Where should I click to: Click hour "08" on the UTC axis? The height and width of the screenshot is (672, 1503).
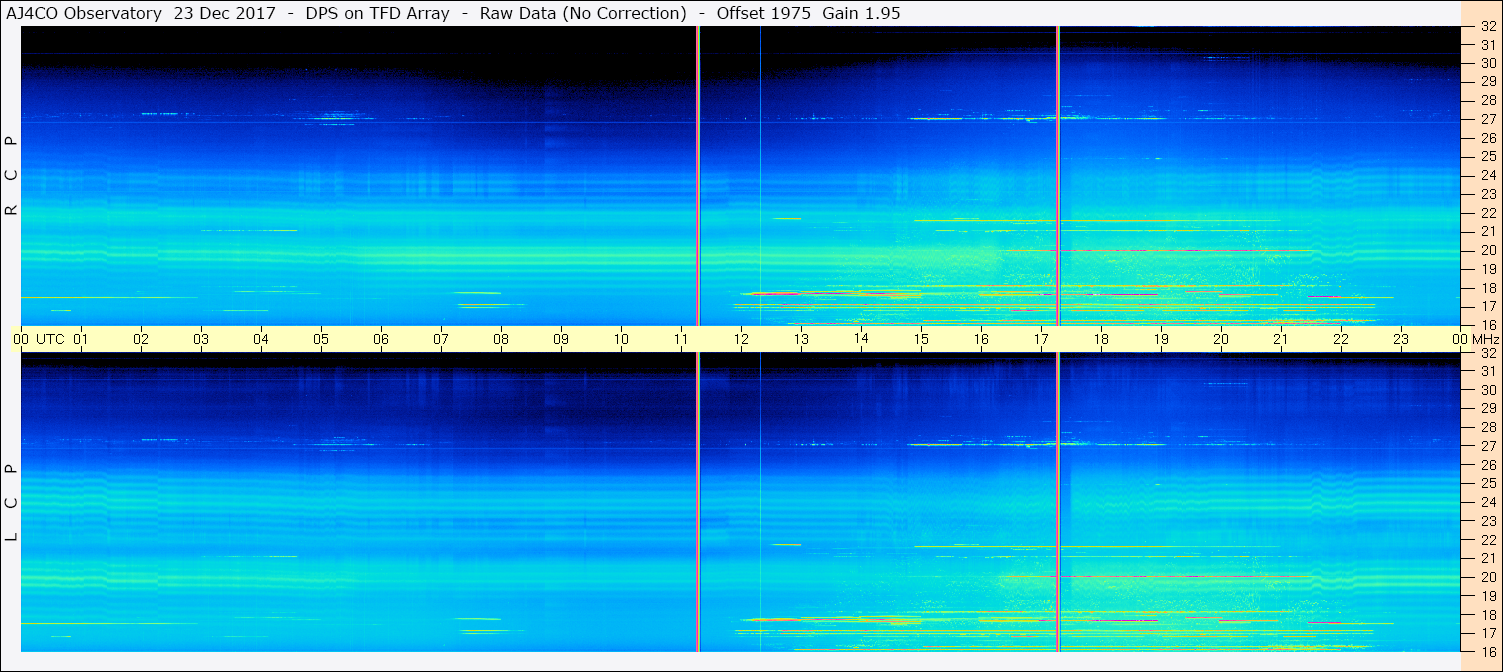501,339
